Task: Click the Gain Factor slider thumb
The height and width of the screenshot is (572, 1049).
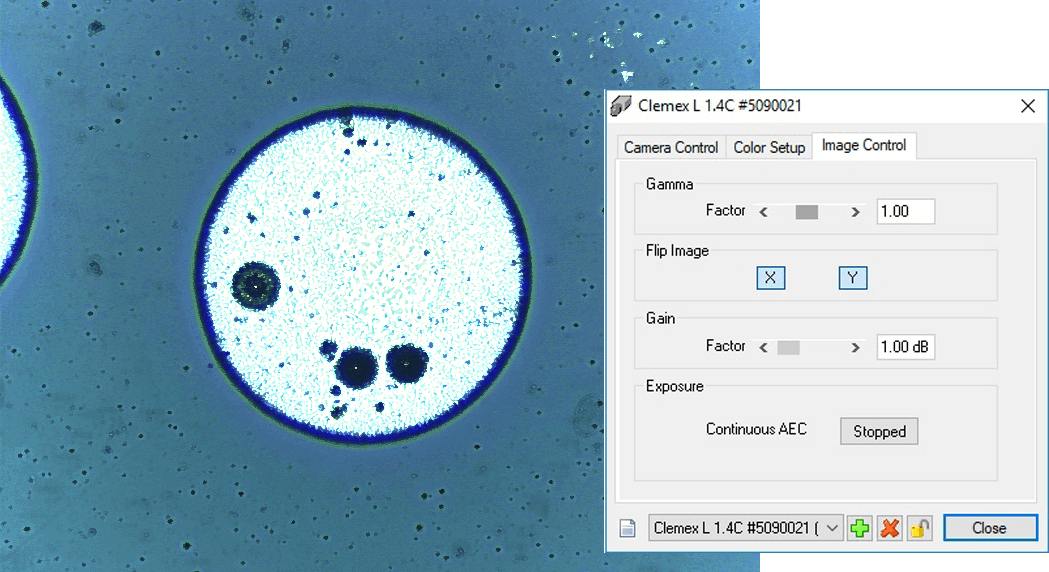Action: click(x=788, y=348)
